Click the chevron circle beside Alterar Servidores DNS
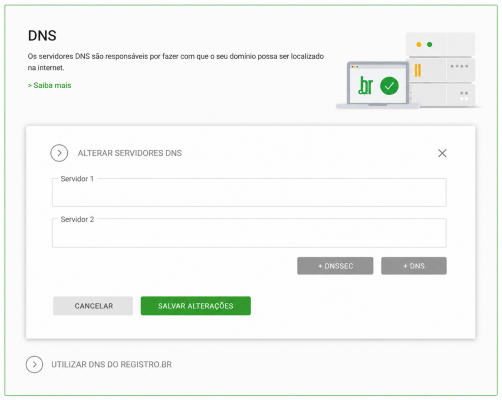Image resolution: width=502 pixels, height=400 pixels. (x=59, y=153)
